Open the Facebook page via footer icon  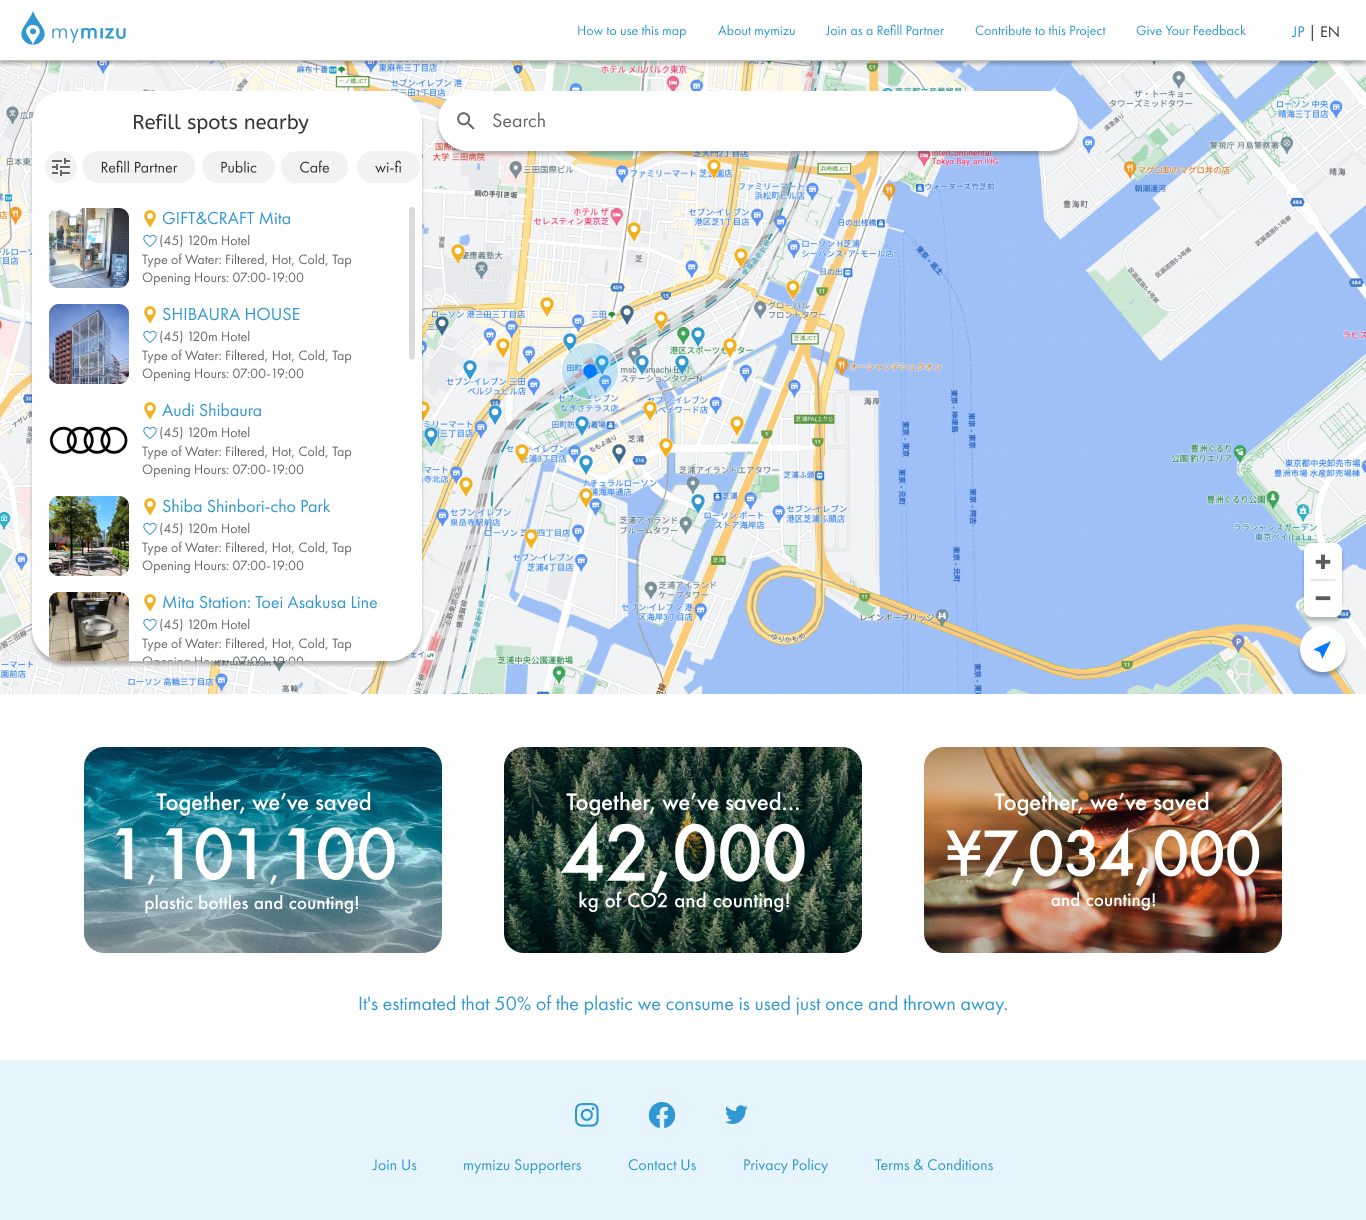pos(661,1114)
